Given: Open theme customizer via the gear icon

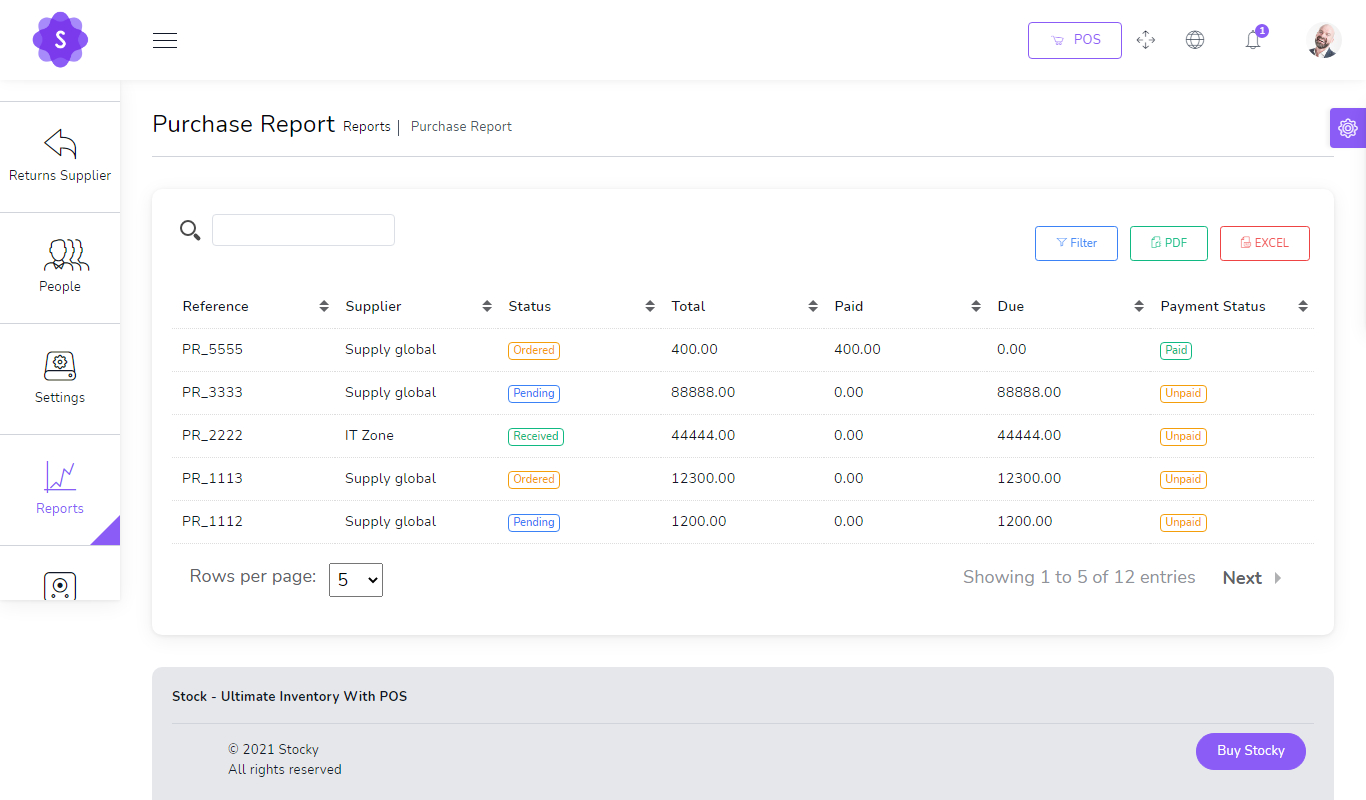Looking at the screenshot, I should point(1347,128).
